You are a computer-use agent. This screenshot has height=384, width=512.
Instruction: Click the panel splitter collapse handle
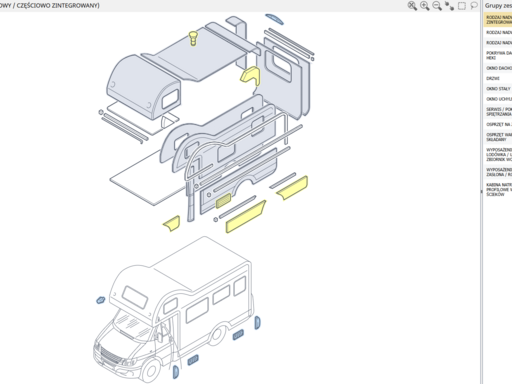481,192
